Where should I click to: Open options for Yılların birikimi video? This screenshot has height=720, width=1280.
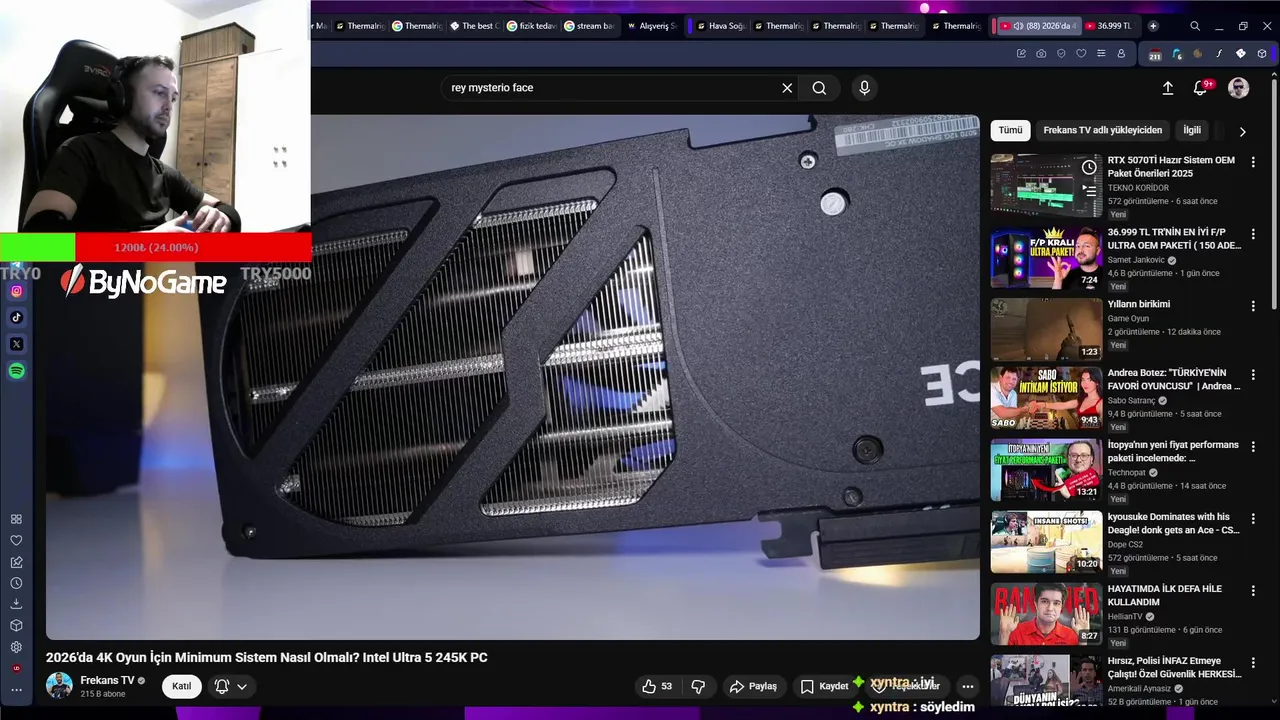pyautogui.click(x=1253, y=305)
